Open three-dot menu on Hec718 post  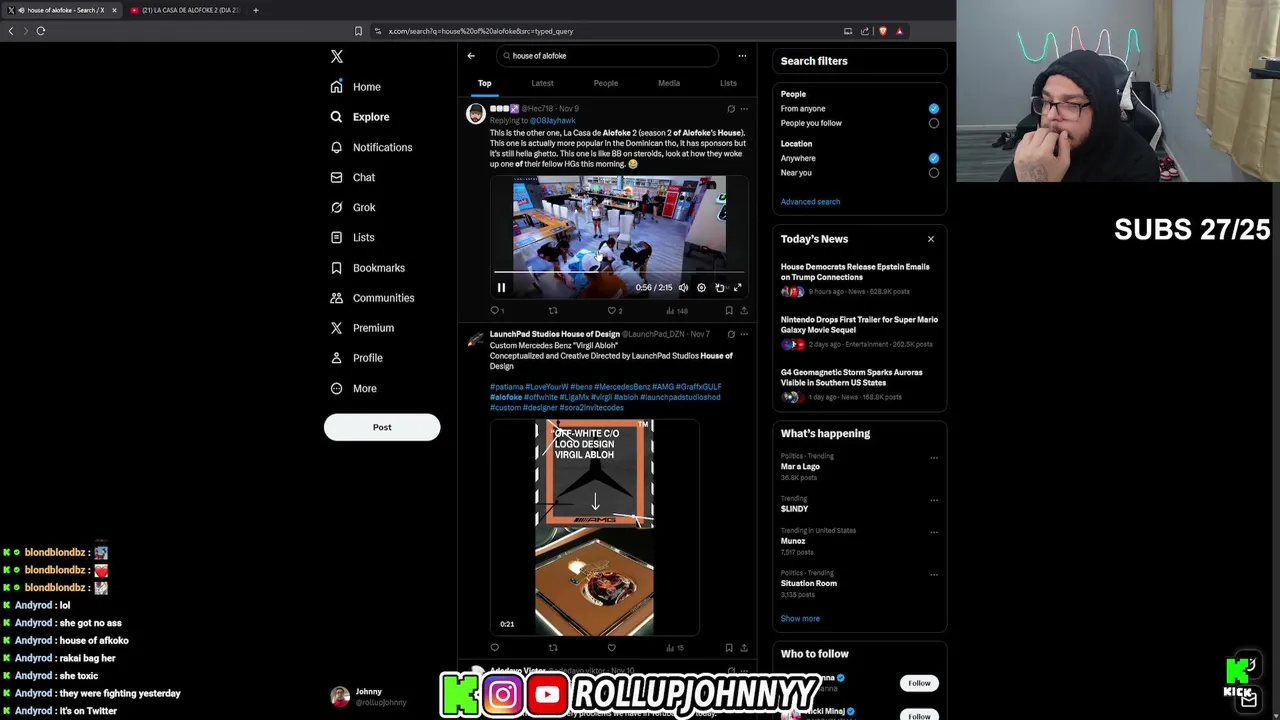point(744,109)
